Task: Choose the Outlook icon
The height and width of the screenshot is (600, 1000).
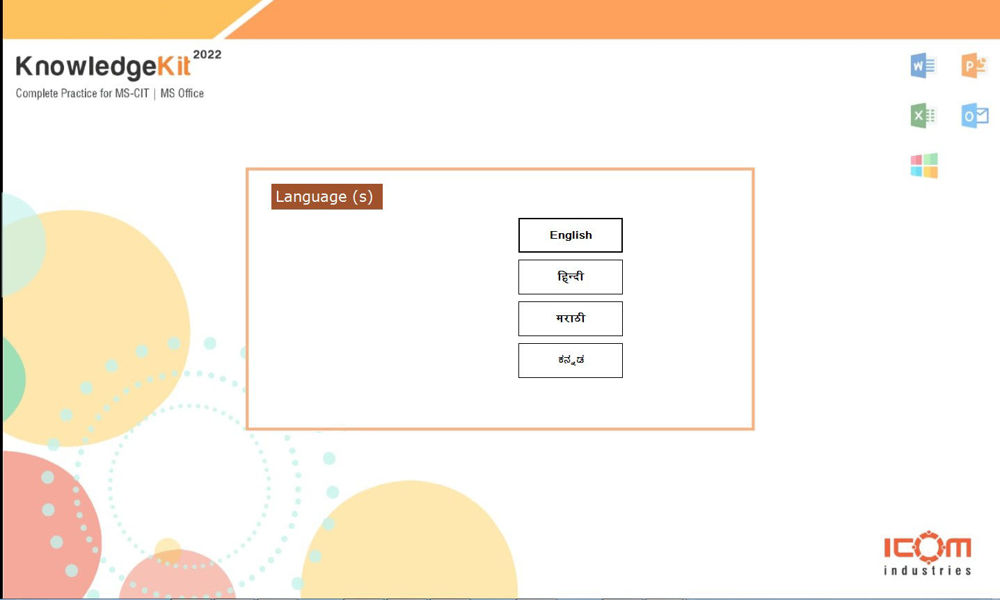Action: [974, 115]
